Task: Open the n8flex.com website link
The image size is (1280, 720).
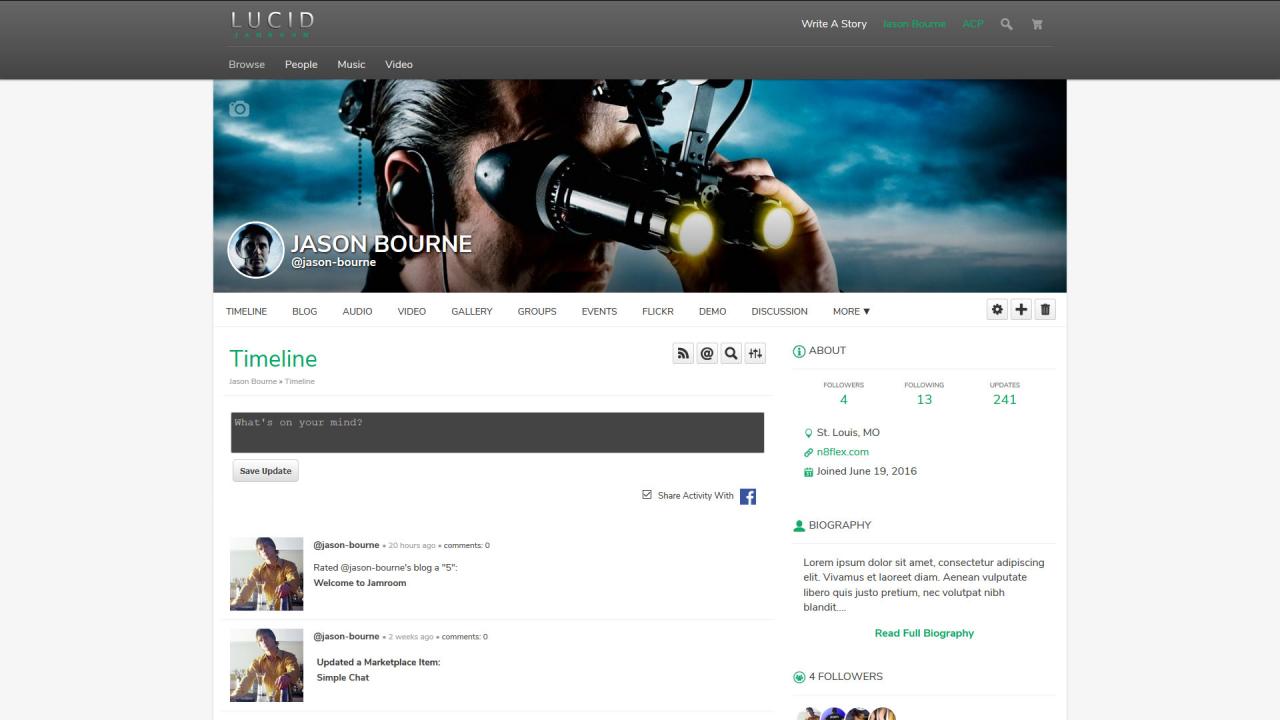Action: 843,452
